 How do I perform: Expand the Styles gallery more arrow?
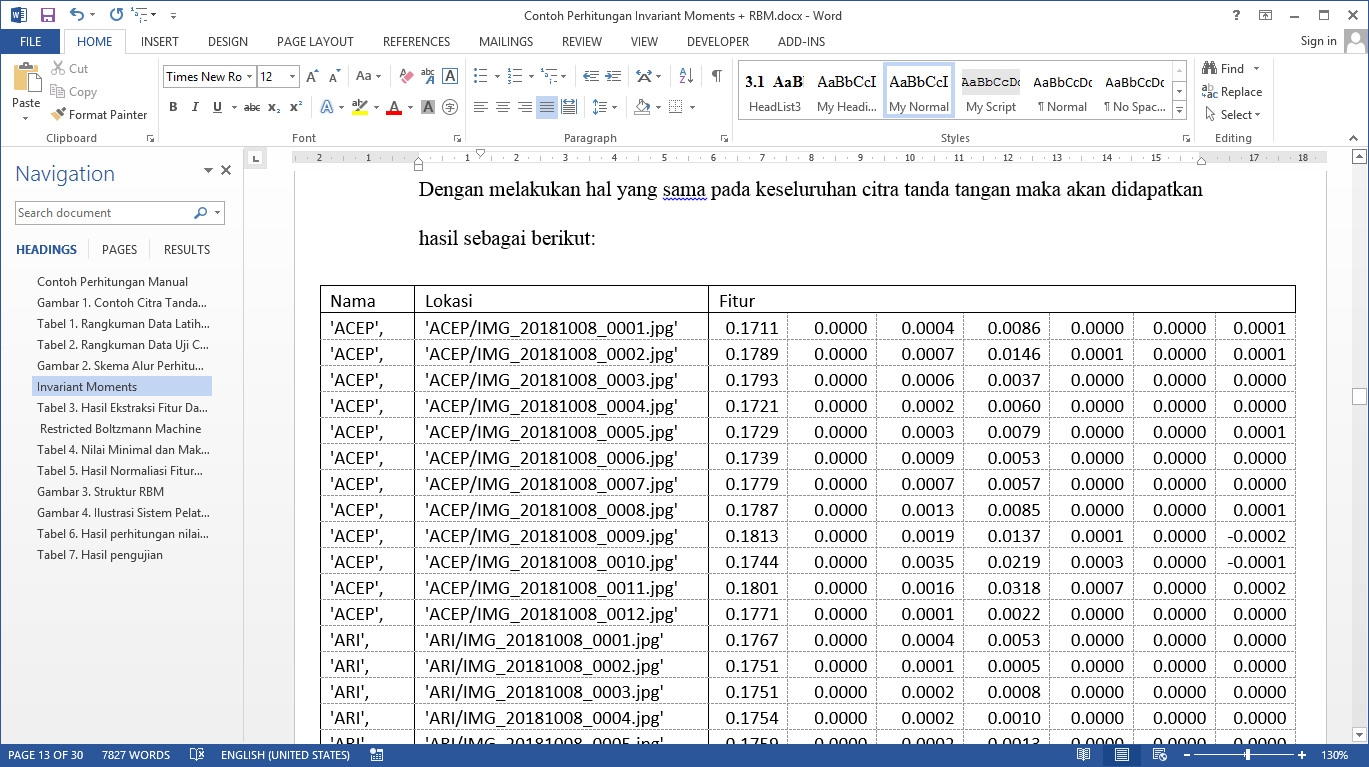click(x=1179, y=110)
